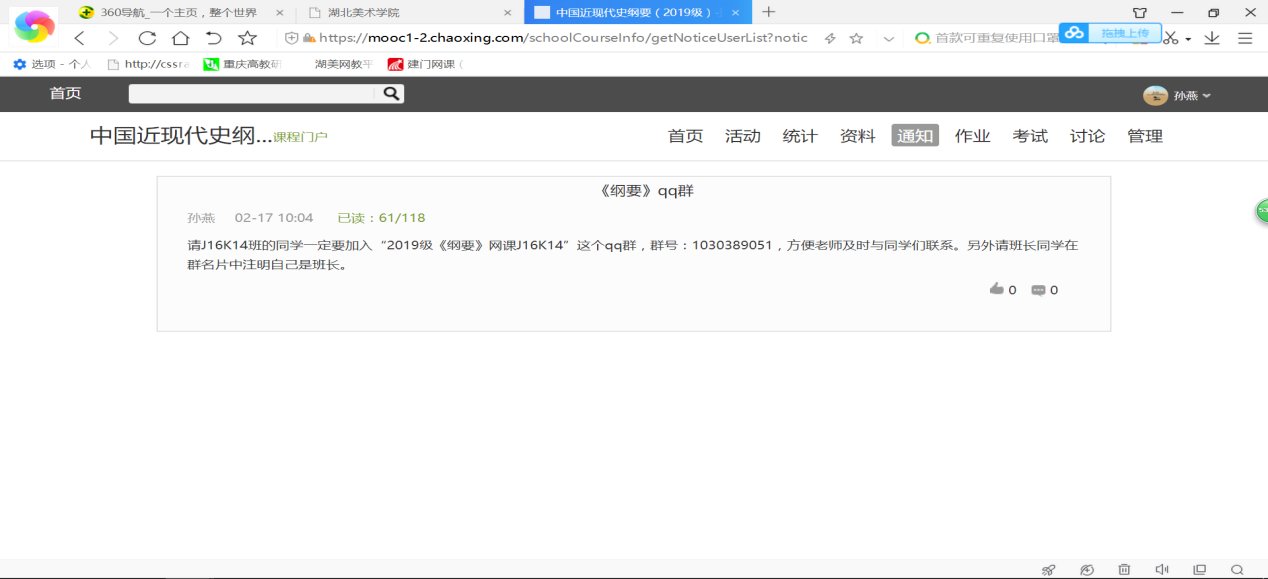Click the star favorites icon beside restore
This screenshot has width=1268, height=579.
tap(247, 38)
